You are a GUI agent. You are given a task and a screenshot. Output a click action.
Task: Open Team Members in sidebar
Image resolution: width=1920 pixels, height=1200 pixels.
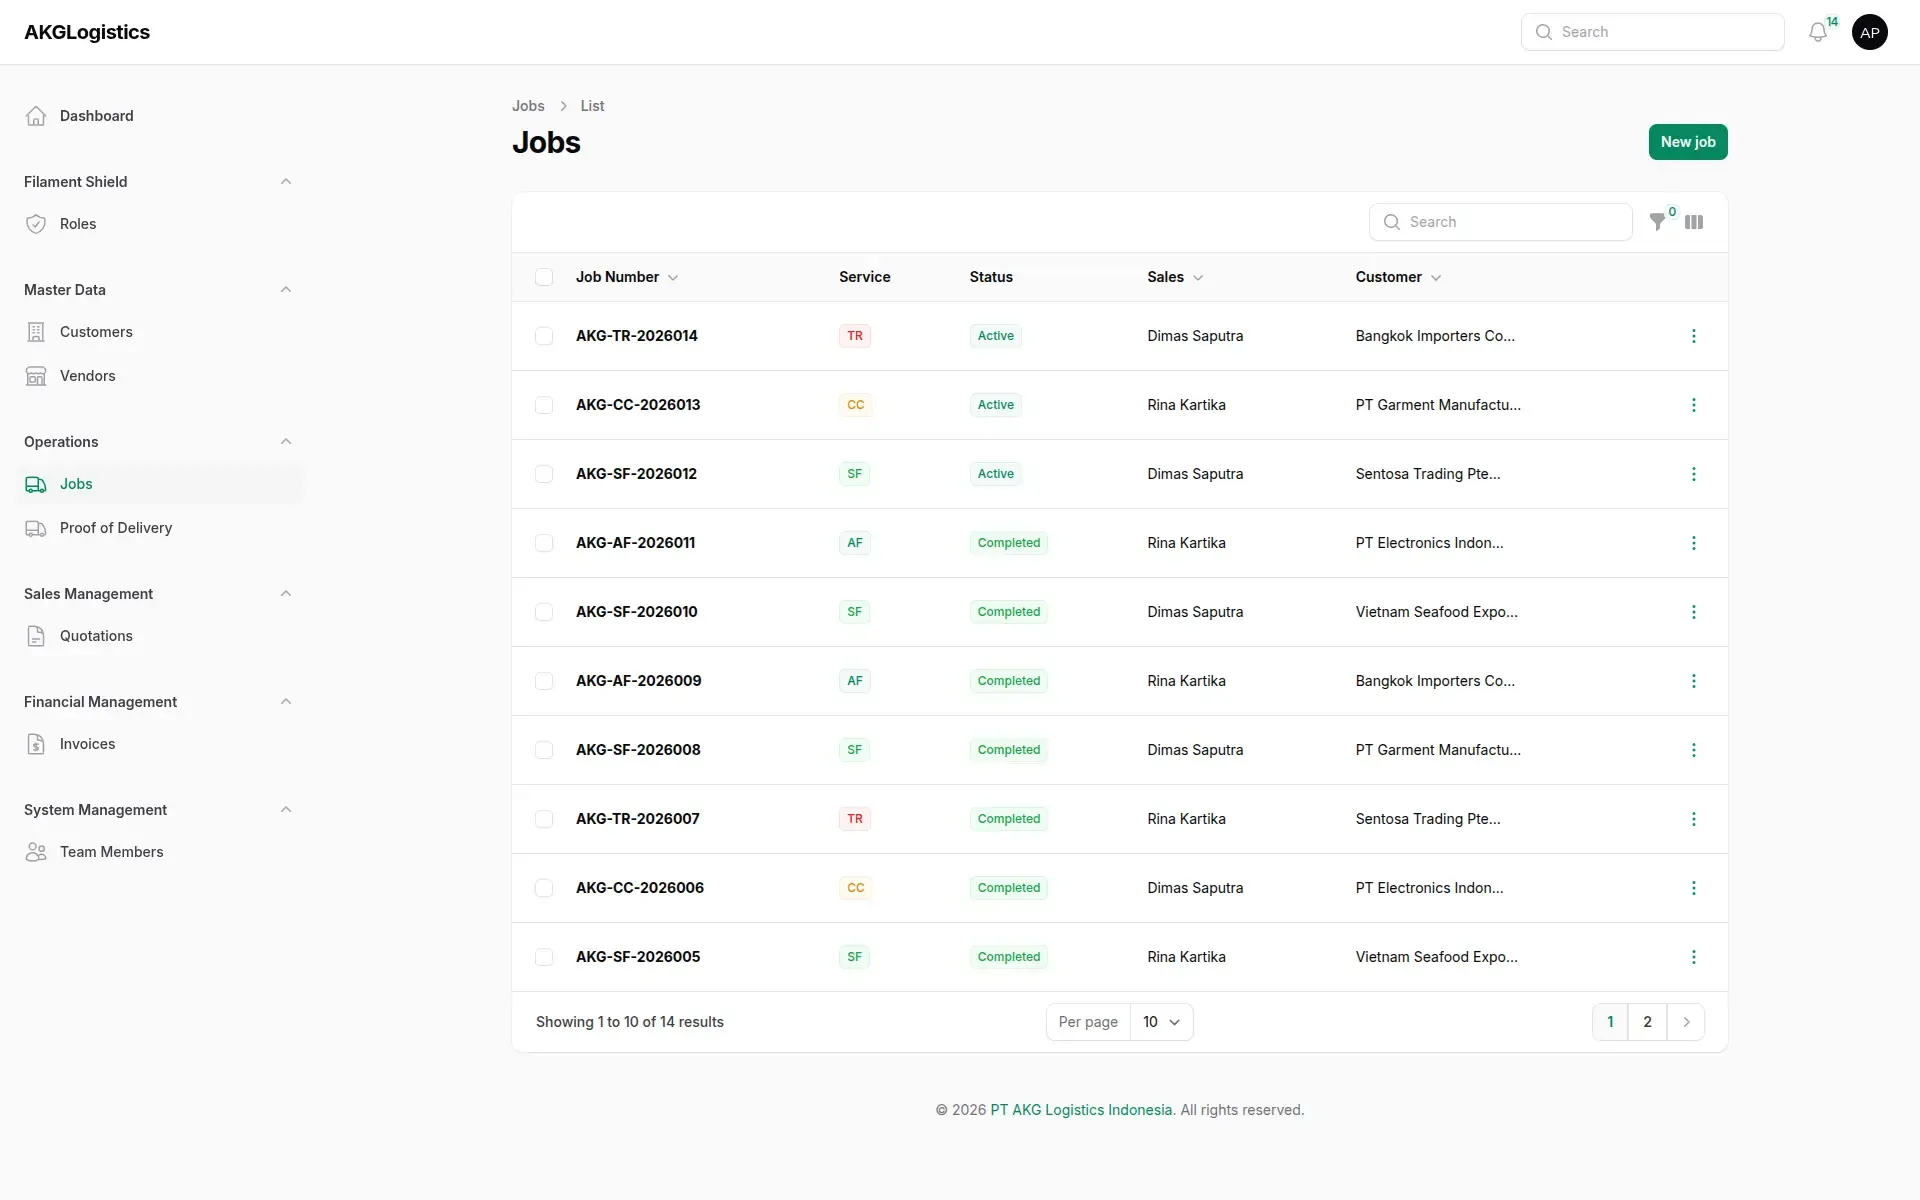point(160,852)
